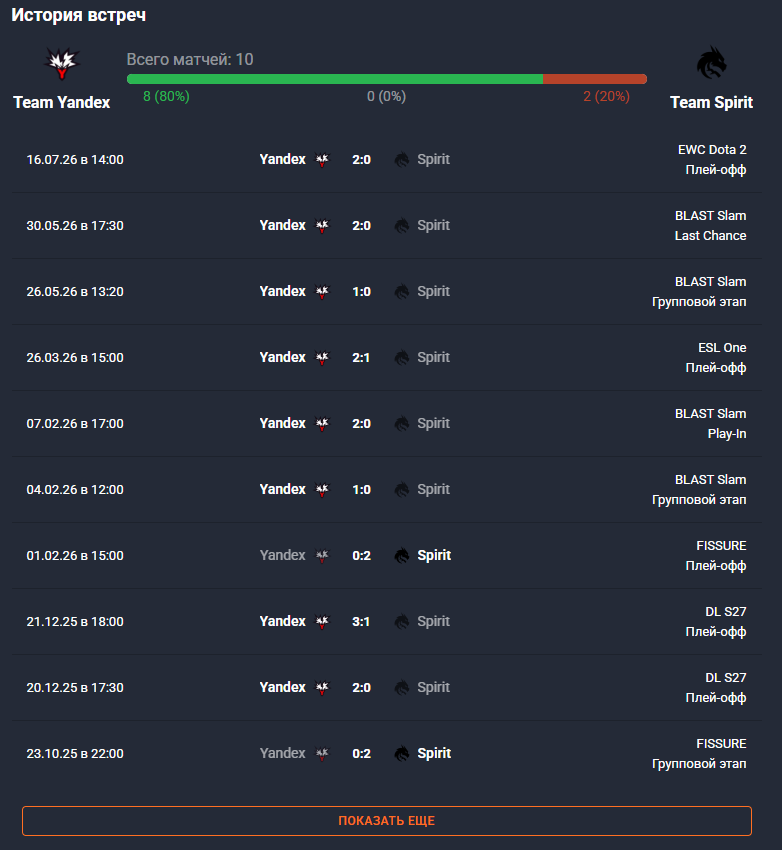
Task: Click Yandex logo in 30.05.26 match row
Action: tap(322, 226)
